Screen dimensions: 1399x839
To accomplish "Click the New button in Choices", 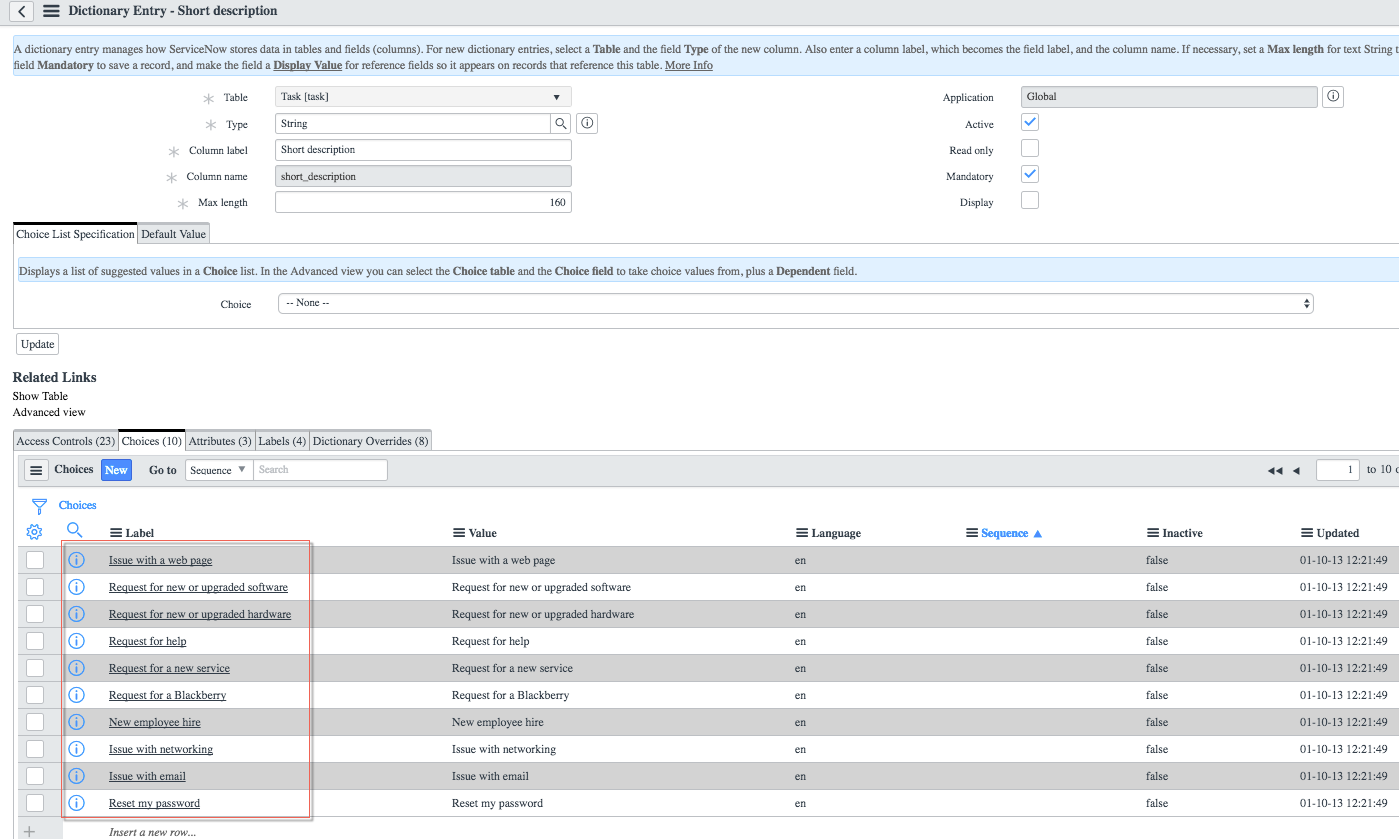I will (116, 470).
